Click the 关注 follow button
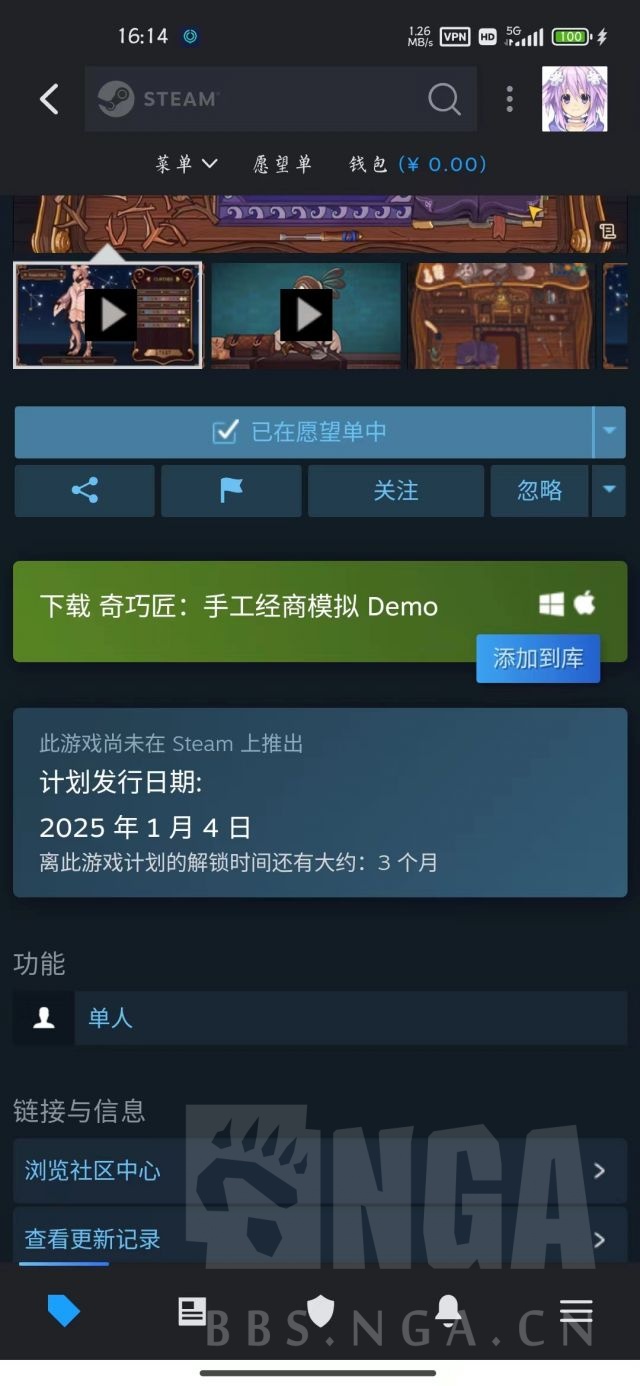 click(x=396, y=490)
